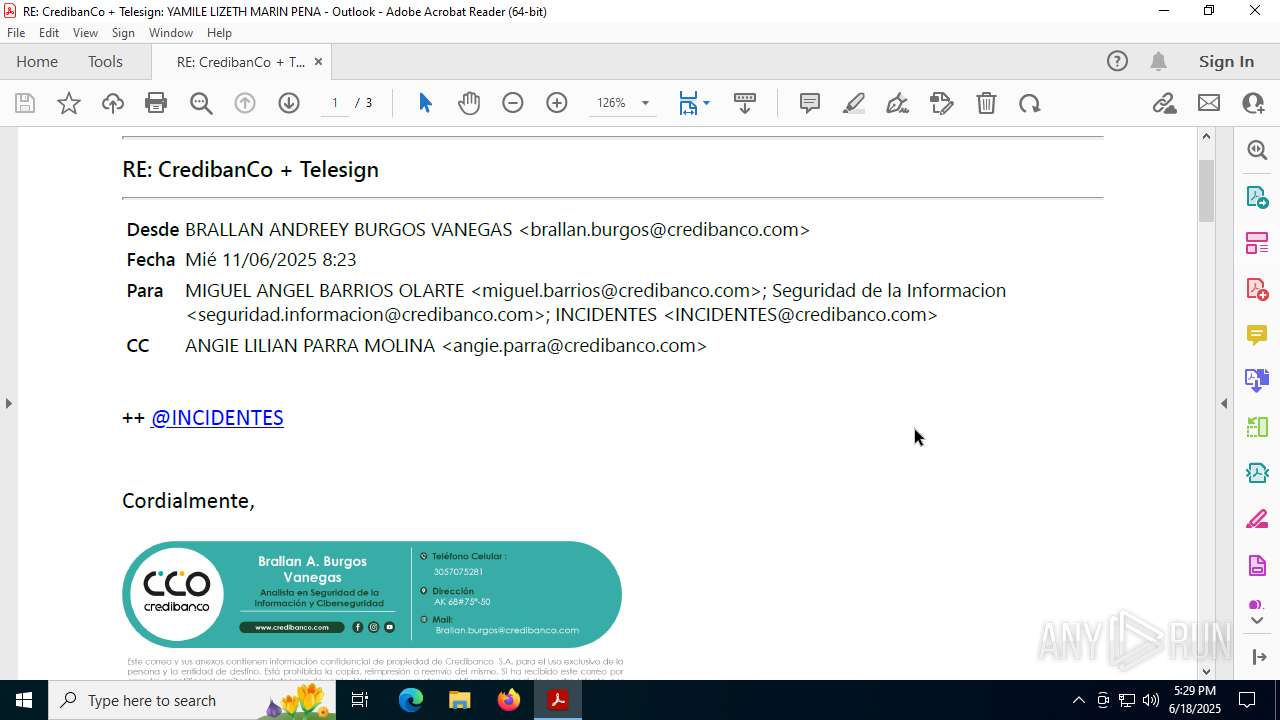This screenshot has width=1280, height=720.
Task: Follow the @INCIDENTES link
Action: point(217,418)
